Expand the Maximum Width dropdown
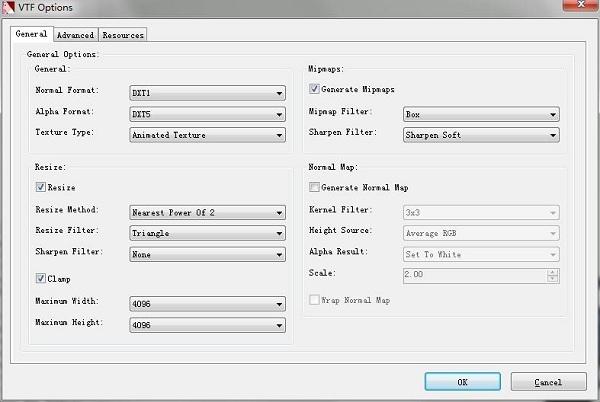600x402 pixels. [207, 303]
